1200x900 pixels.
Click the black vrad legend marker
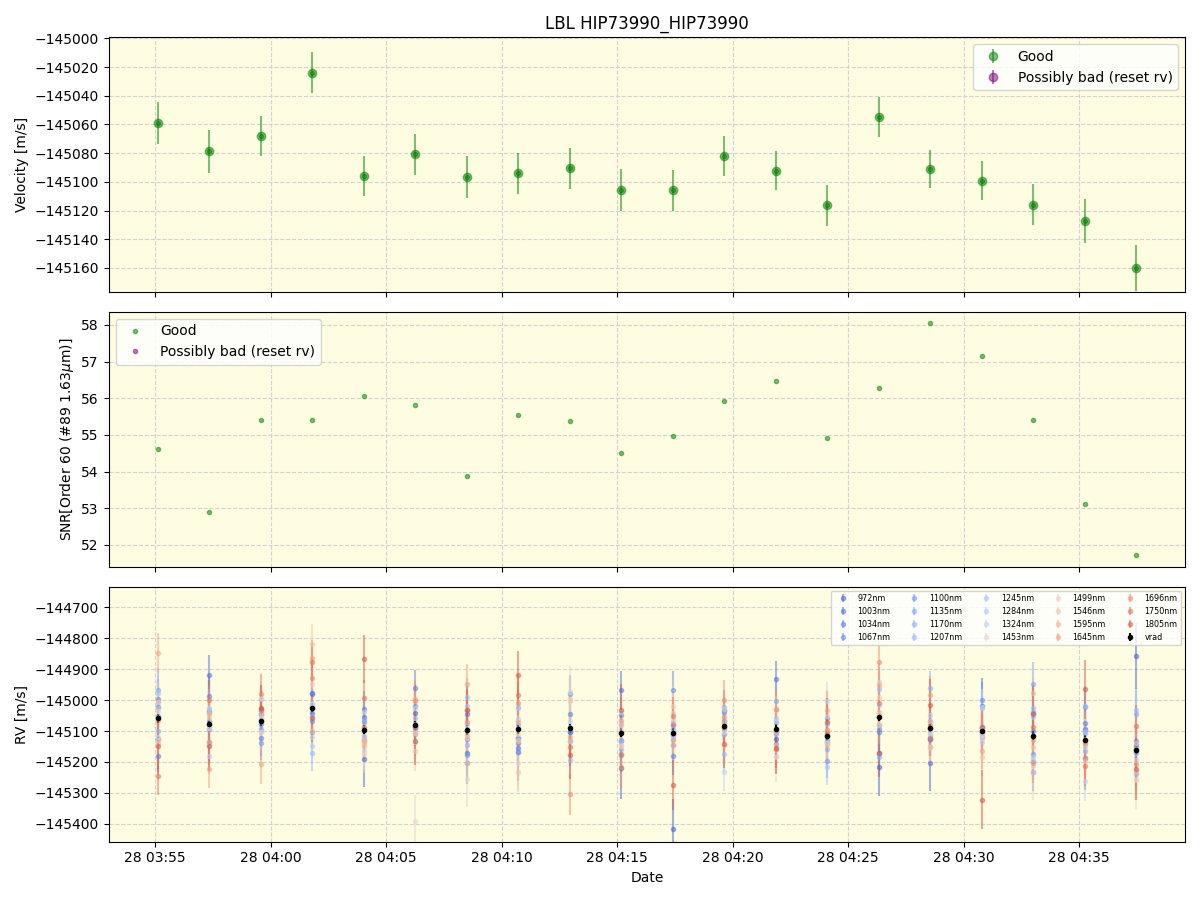(x=1131, y=637)
